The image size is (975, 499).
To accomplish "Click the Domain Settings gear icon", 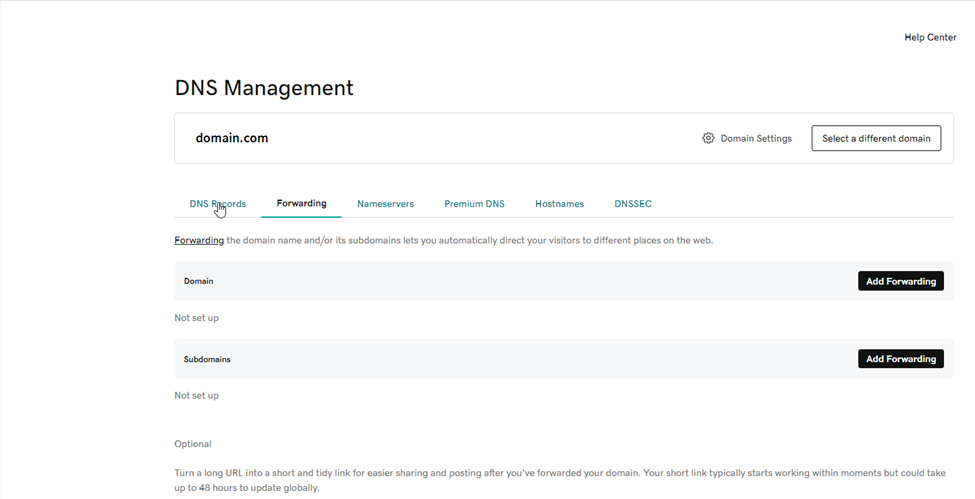I will coord(708,138).
